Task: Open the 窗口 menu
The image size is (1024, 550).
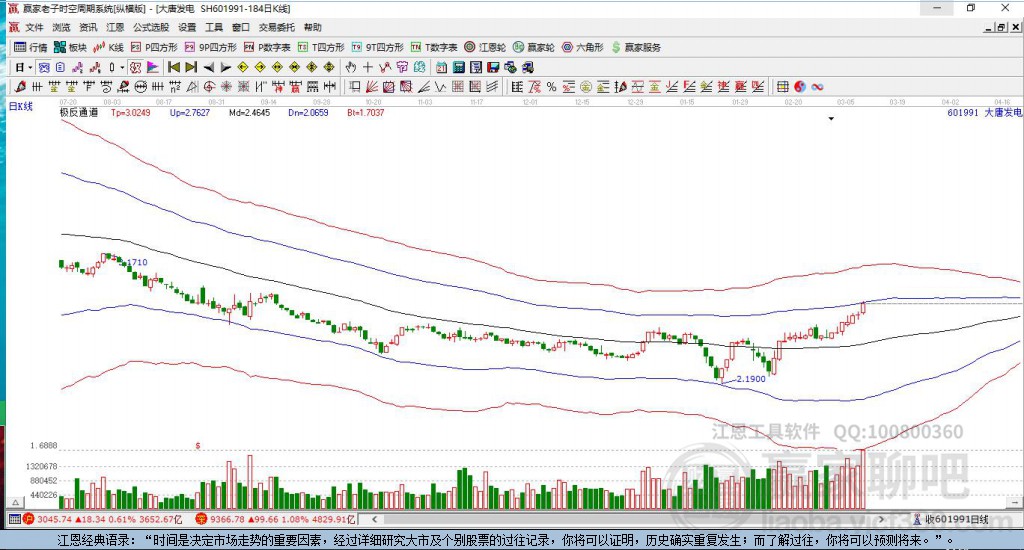Action: coord(241,27)
